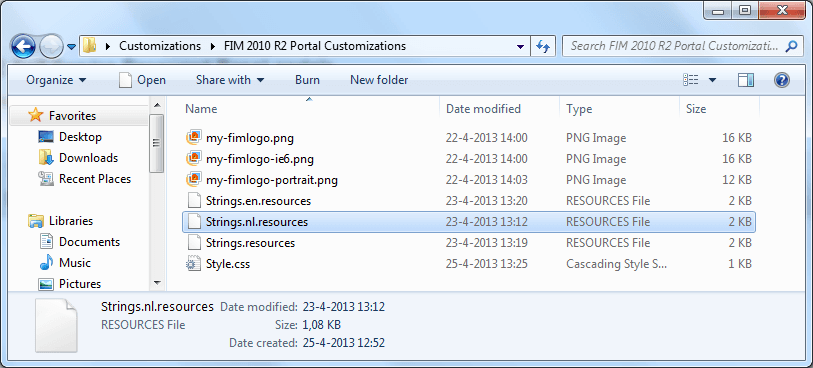Toggle the preview pane icon

pos(746,80)
